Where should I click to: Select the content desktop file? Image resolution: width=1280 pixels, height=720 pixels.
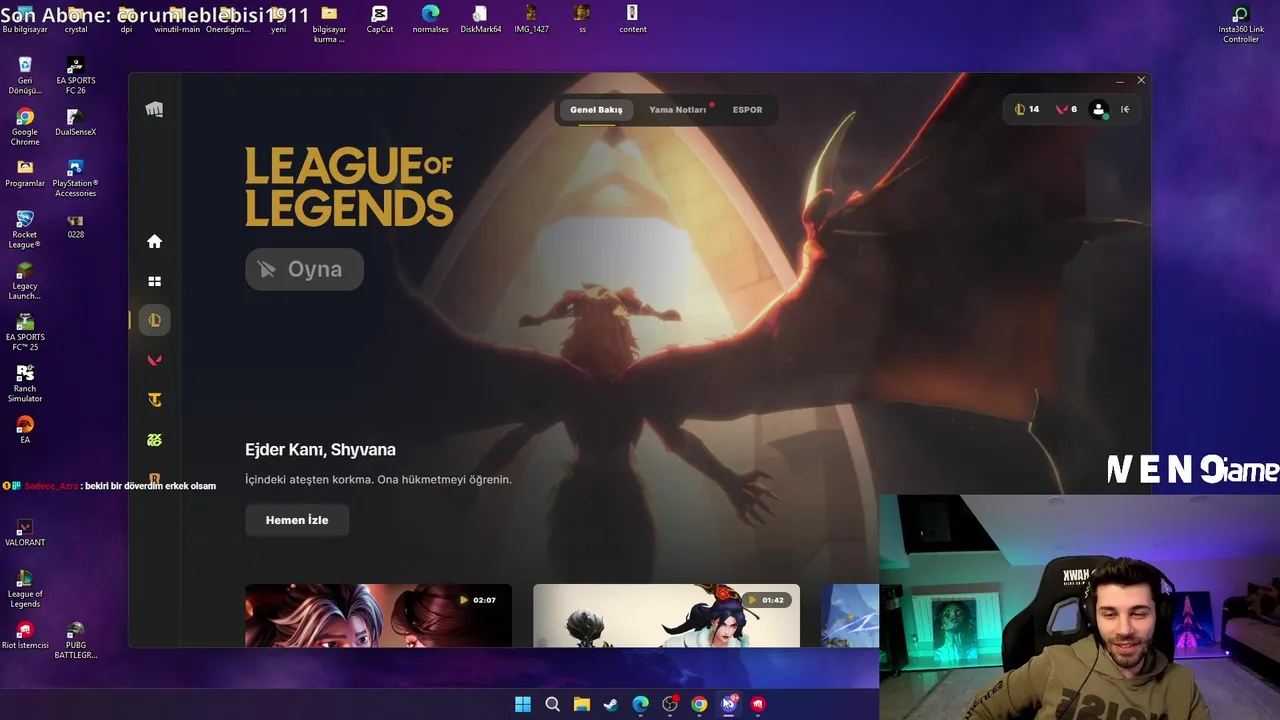[633, 19]
